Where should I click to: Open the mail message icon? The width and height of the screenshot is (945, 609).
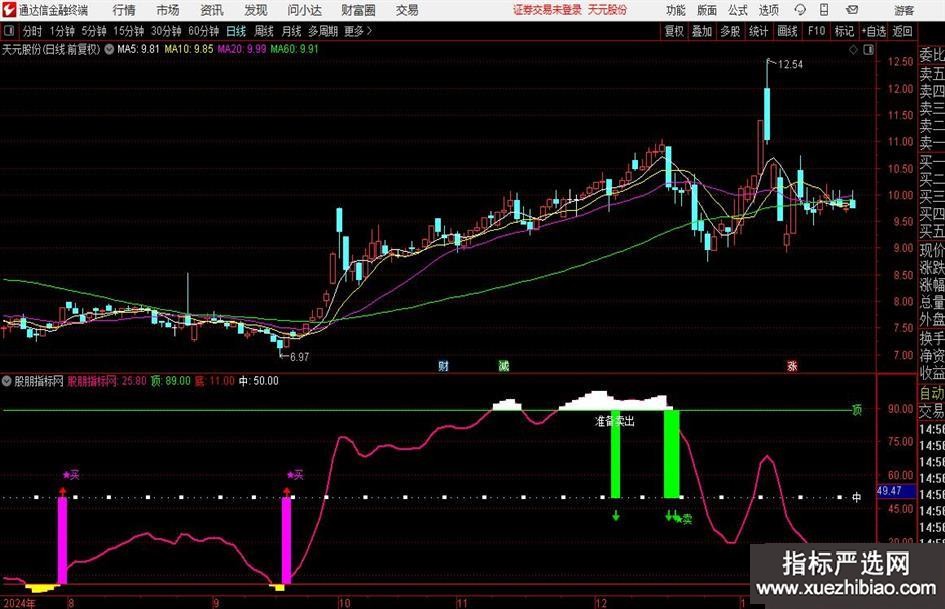point(852,10)
